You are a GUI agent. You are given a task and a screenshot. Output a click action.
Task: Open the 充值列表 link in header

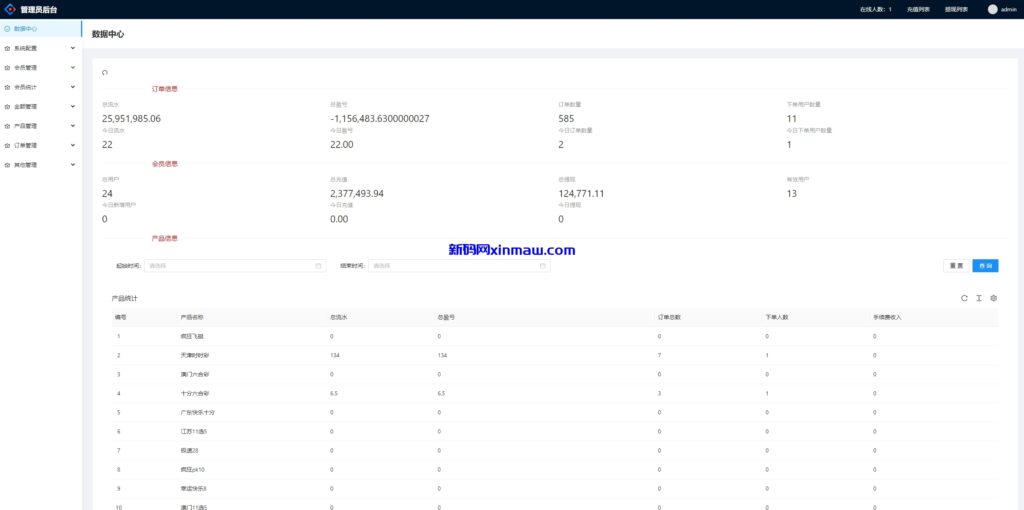(918, 9)
